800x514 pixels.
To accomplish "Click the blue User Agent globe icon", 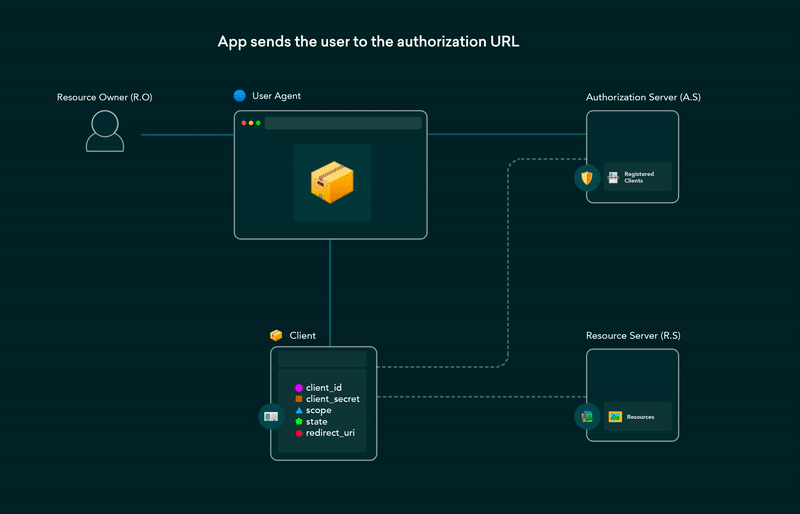I will point(239,95).
